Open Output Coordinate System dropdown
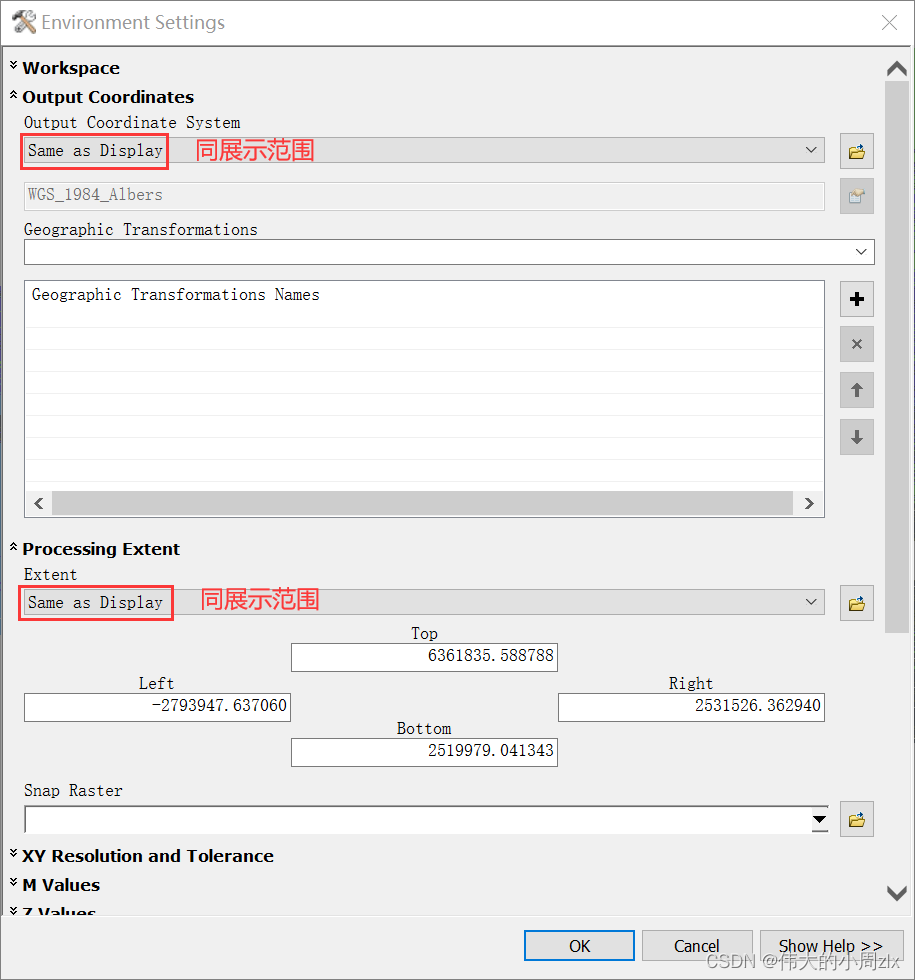Image resolution: width=915 pixels, height=980 pixels. pos(811,150)
